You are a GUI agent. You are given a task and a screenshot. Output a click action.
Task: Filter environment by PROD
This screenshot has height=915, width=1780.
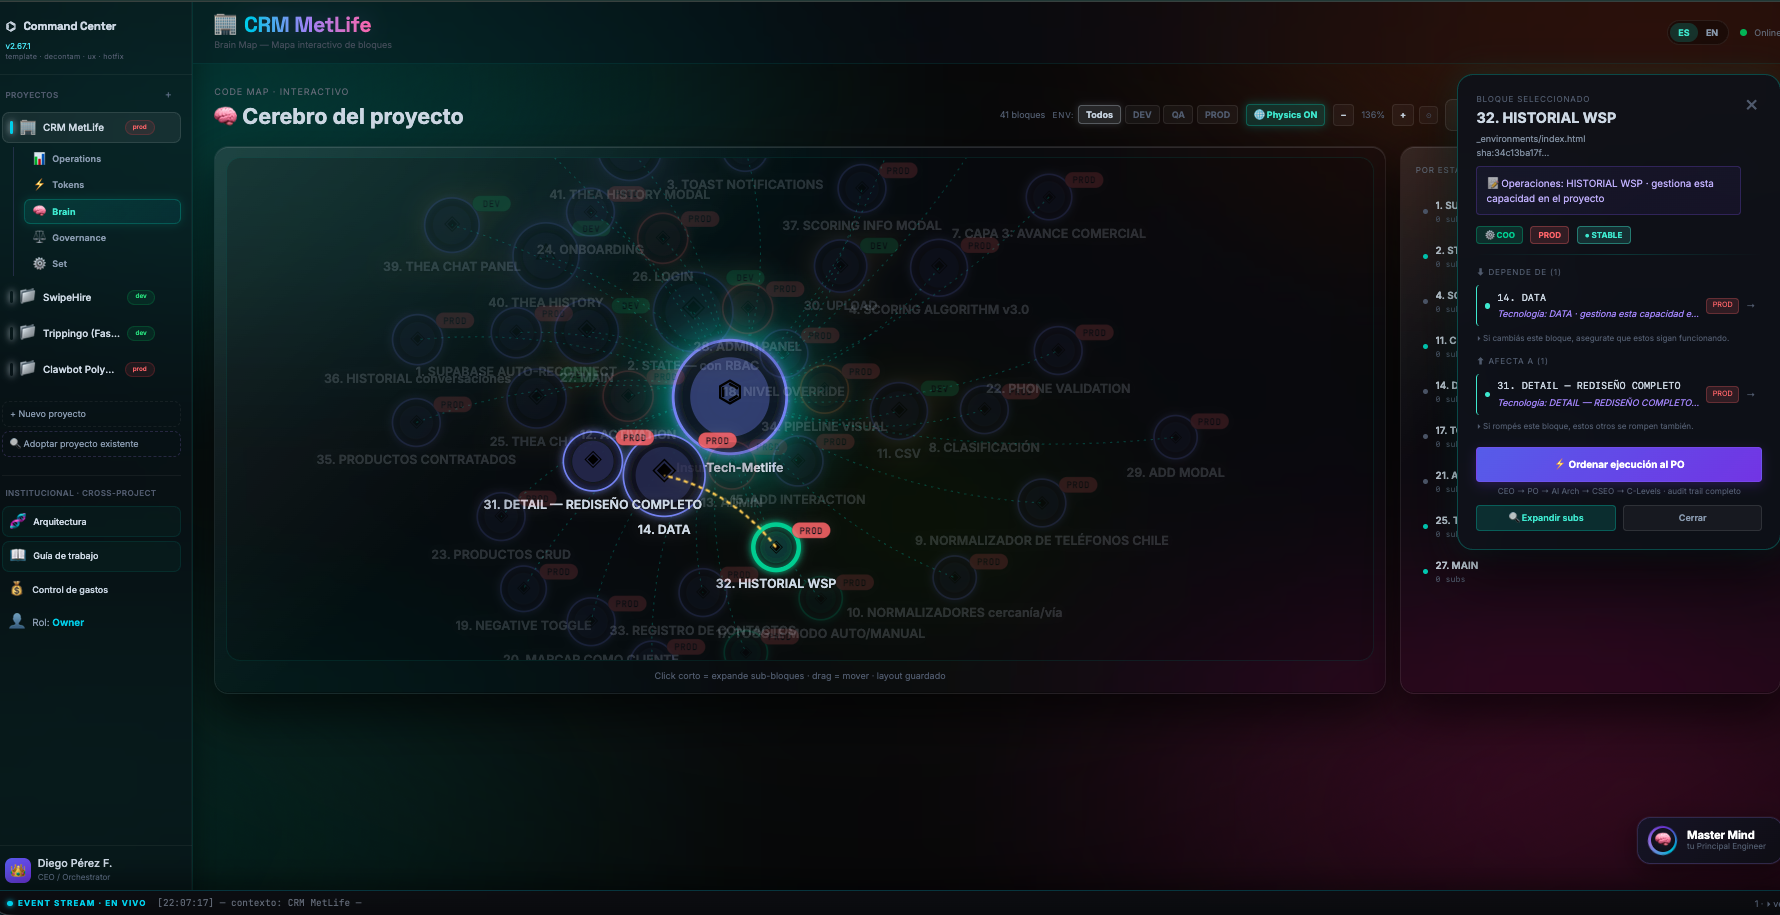1217,115
